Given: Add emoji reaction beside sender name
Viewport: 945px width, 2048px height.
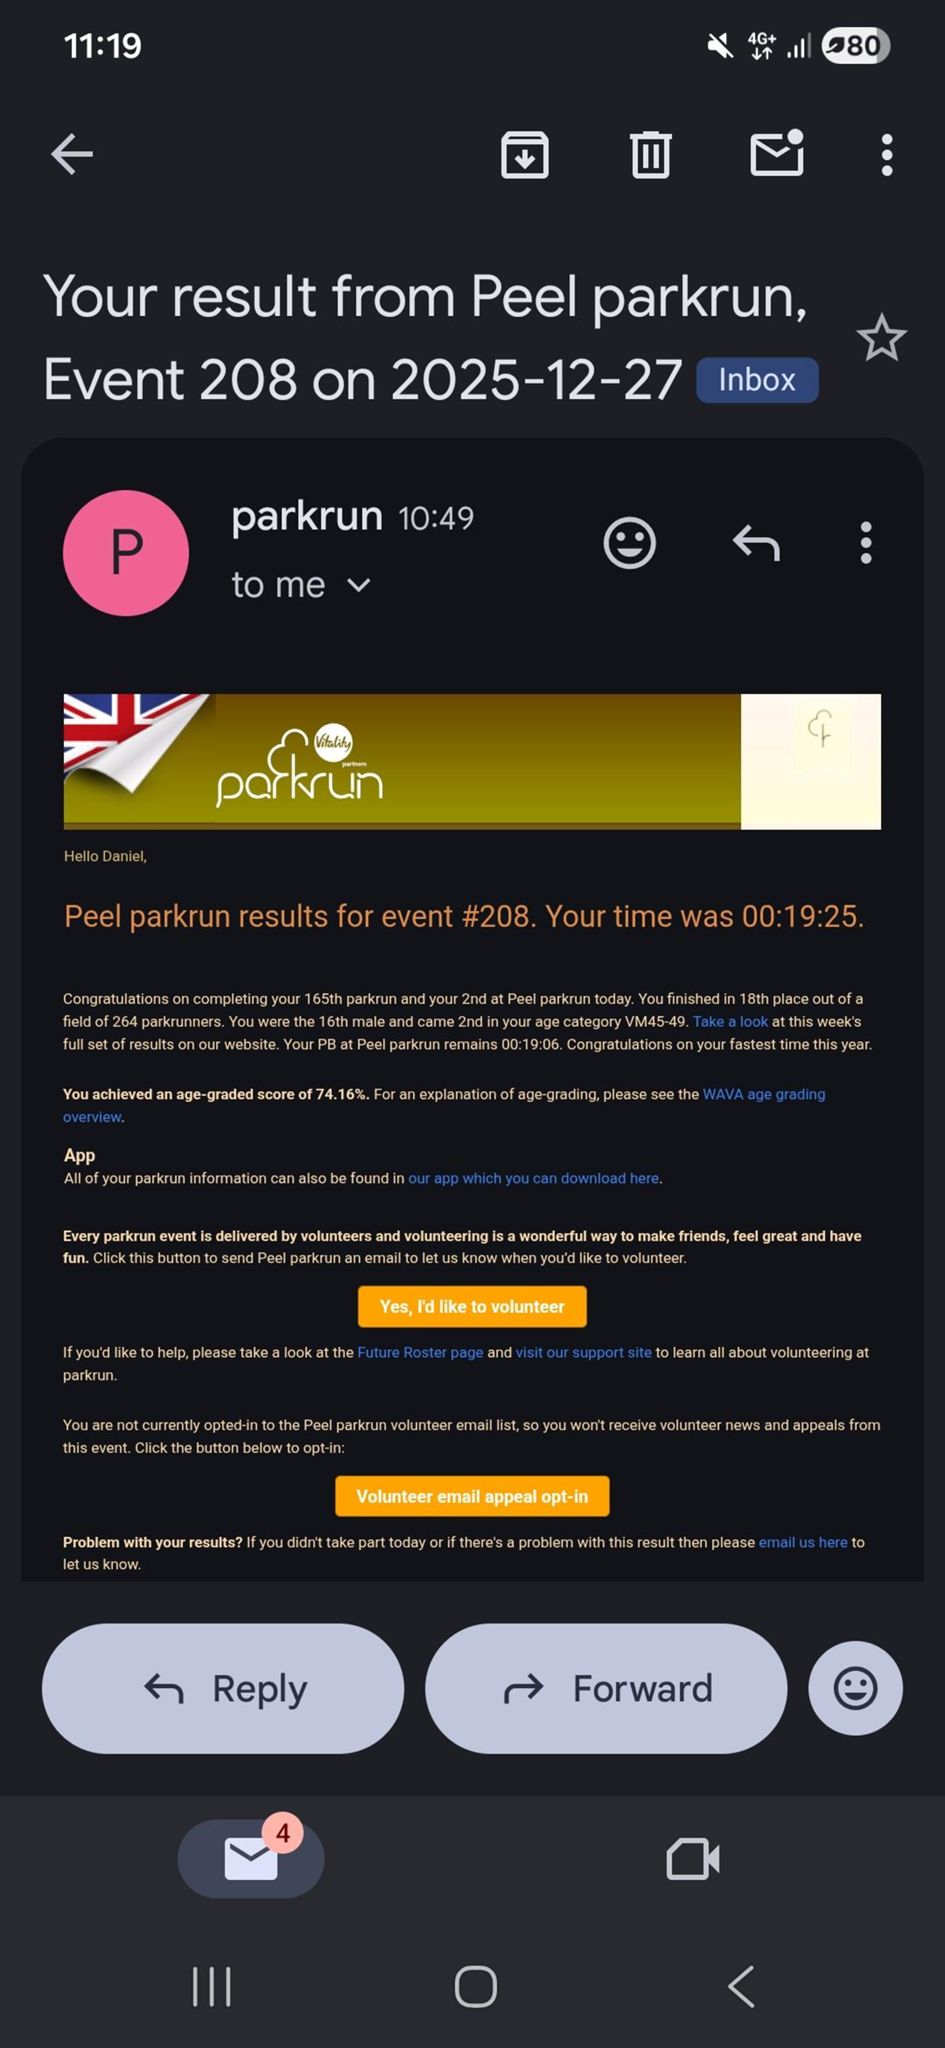Looking at the screenshot, I should 629,543.
